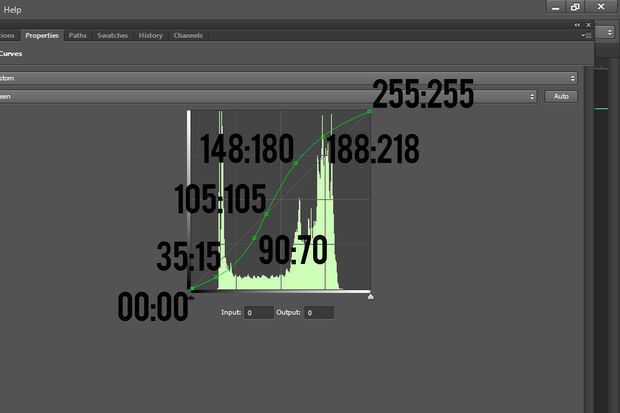Select the curve point beside 148:180 label
The height and width of the screenshot is (413, 620).
pos(296,163)
